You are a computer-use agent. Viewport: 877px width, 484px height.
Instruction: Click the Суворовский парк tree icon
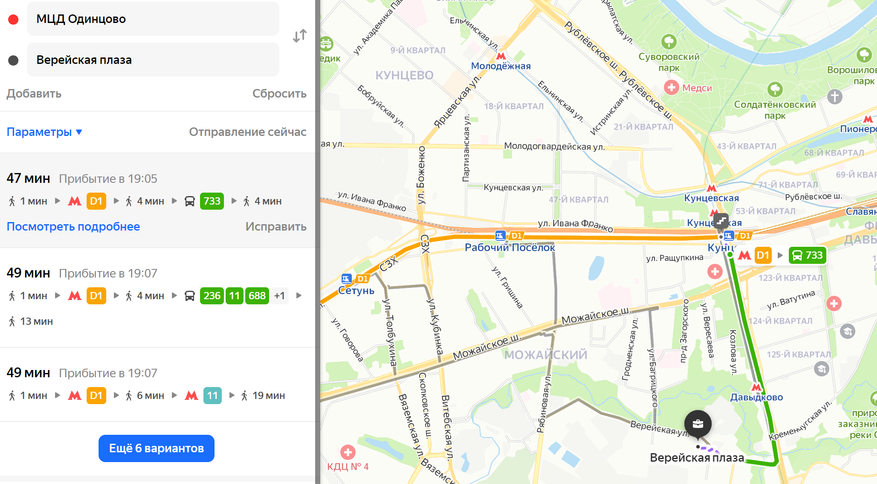668,41
